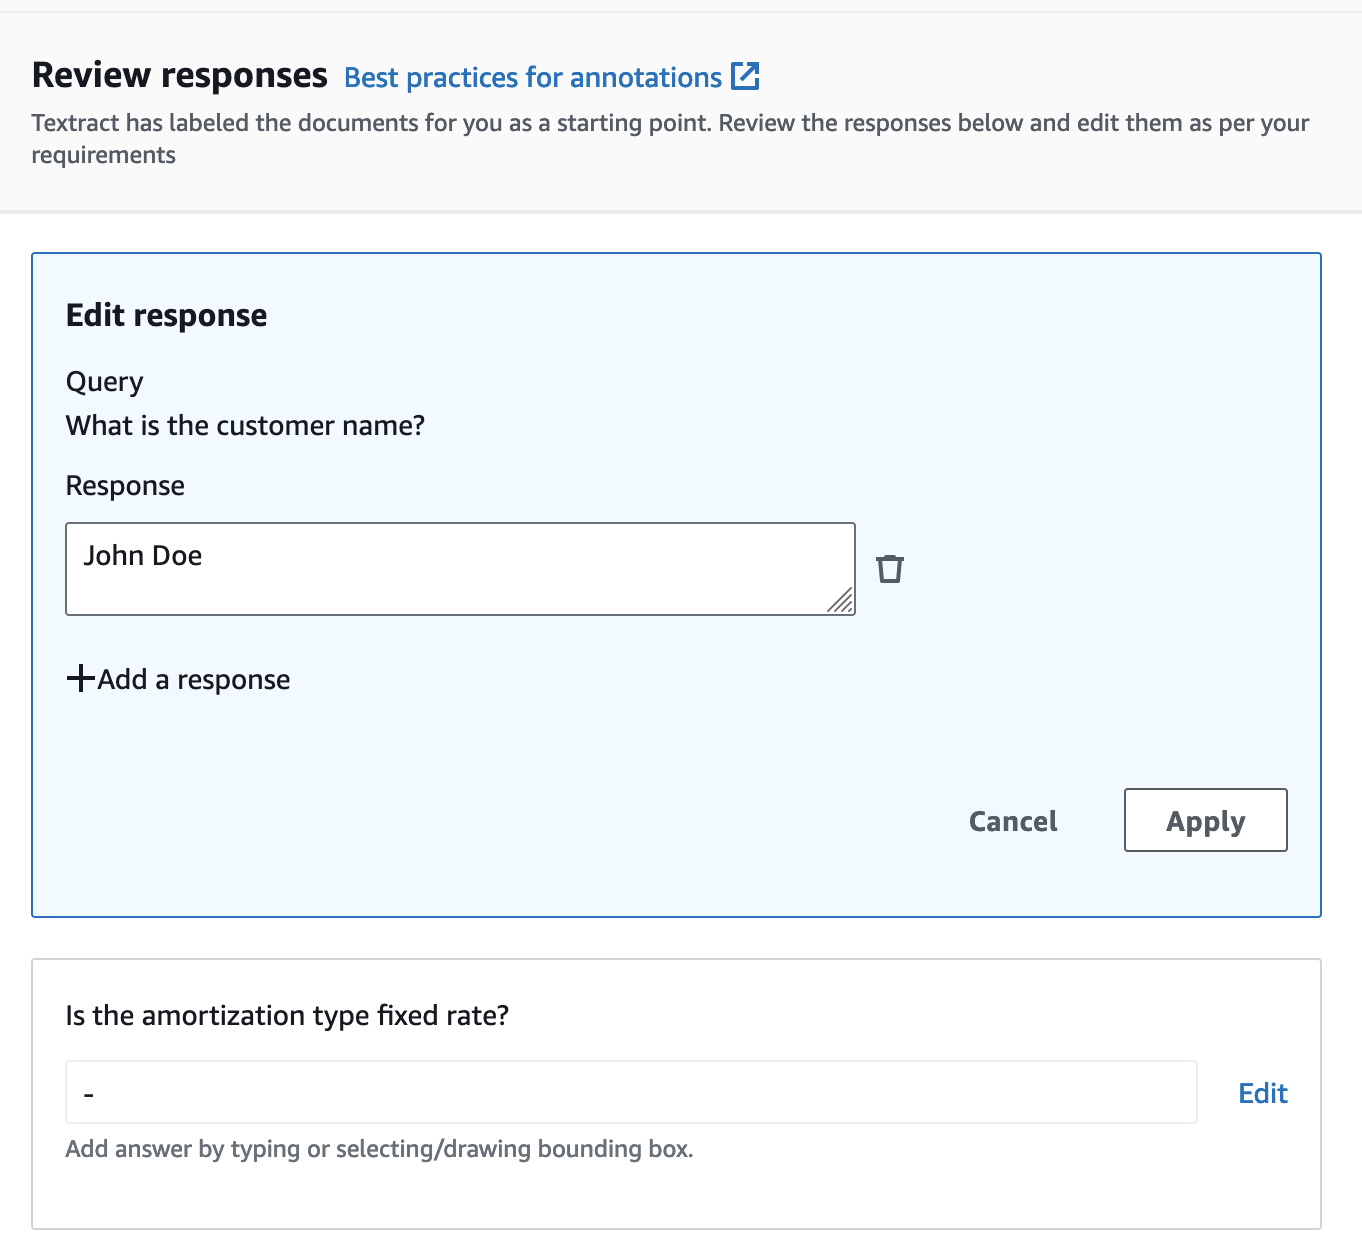The height and width of the screenshot is (1256, 1362).
Task: Click the plus icon next to Add a response
Action: click(80, 678)
